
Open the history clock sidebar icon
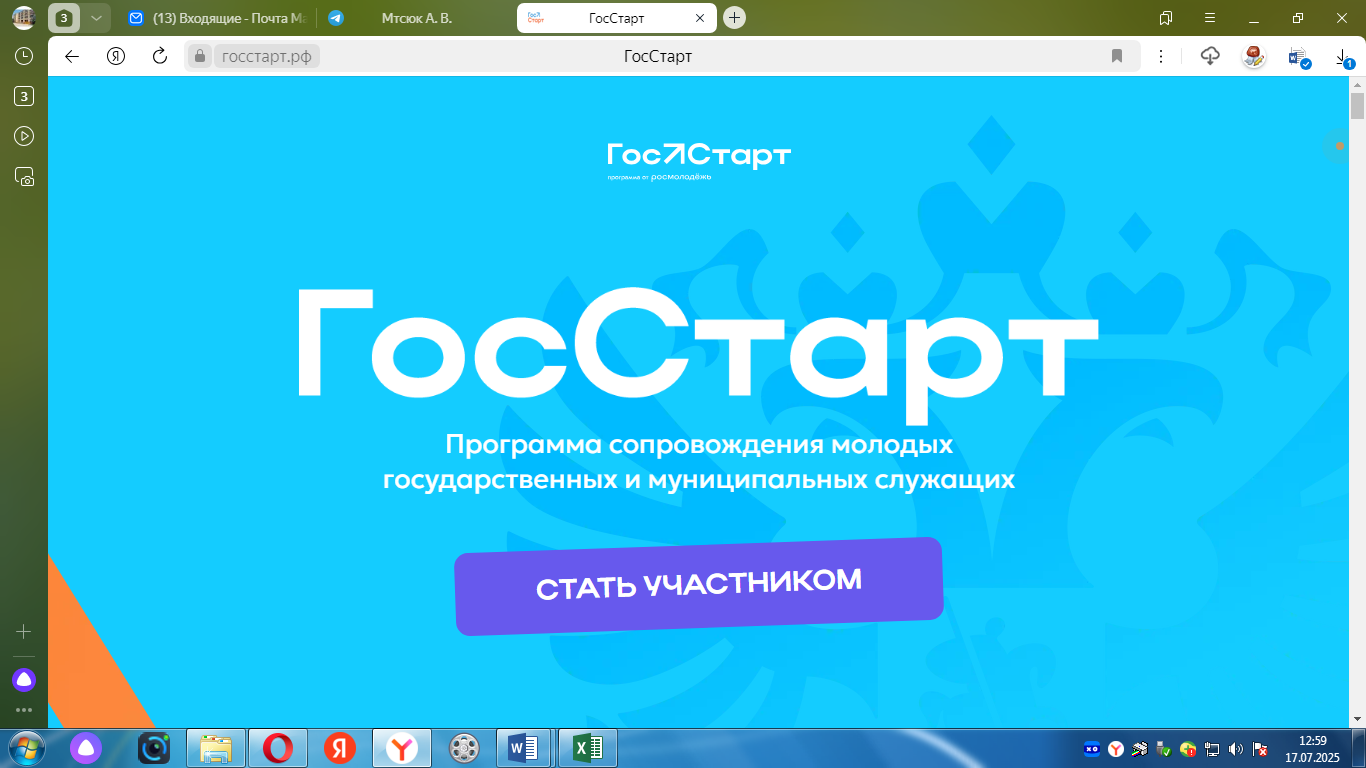tap(24, 56)
